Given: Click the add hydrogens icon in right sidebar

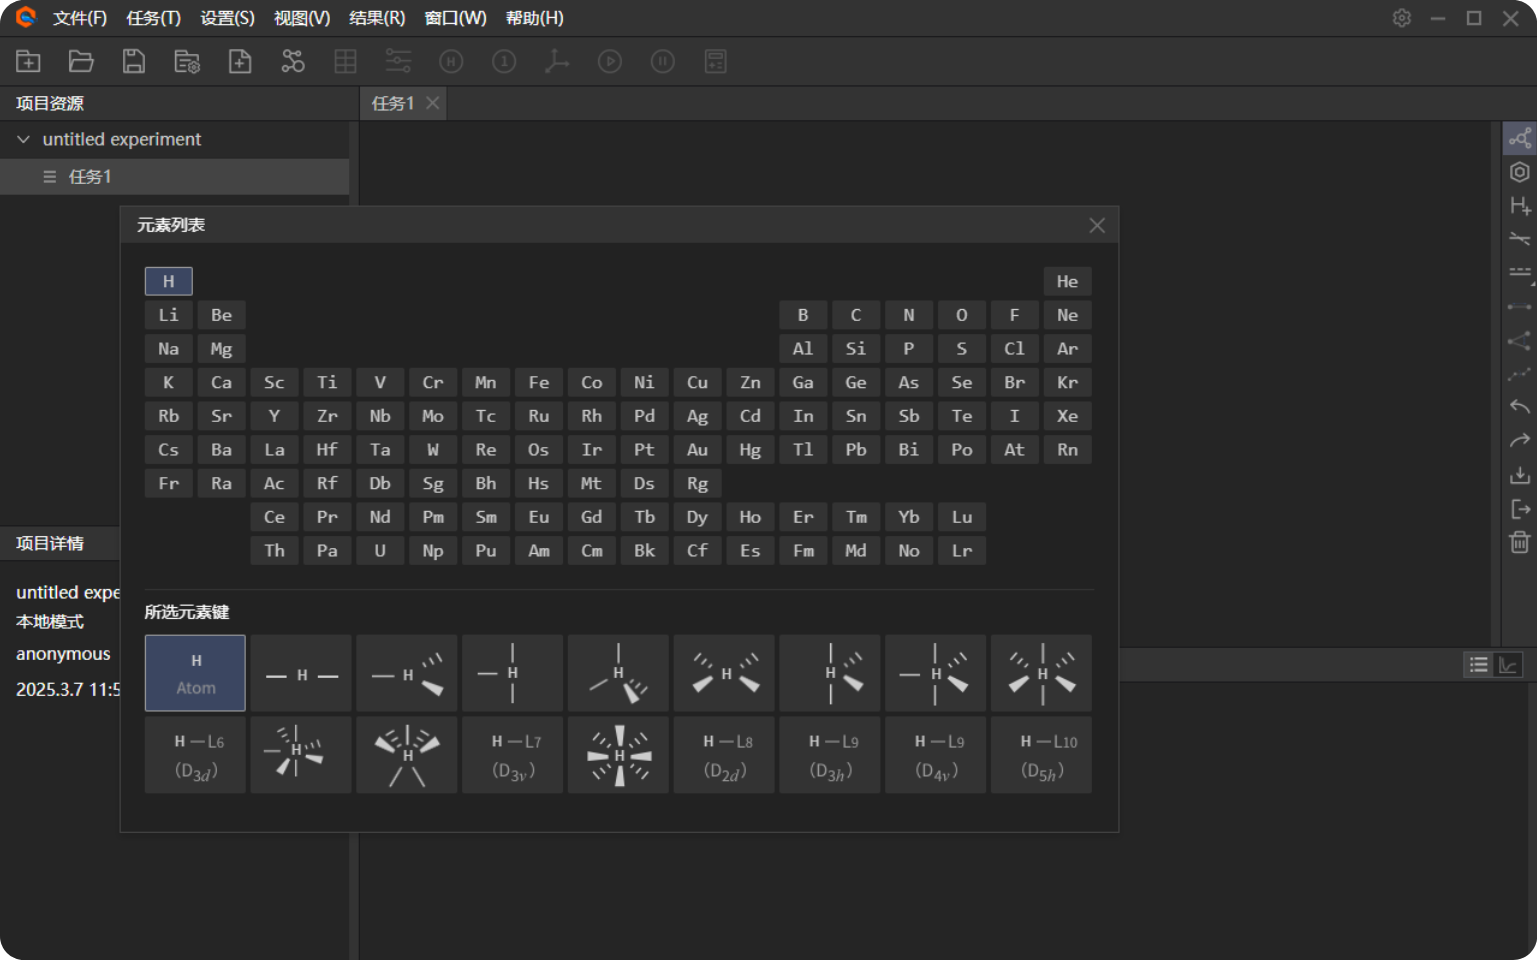Looking at the screenshot, I should [x=1519, y=206].
